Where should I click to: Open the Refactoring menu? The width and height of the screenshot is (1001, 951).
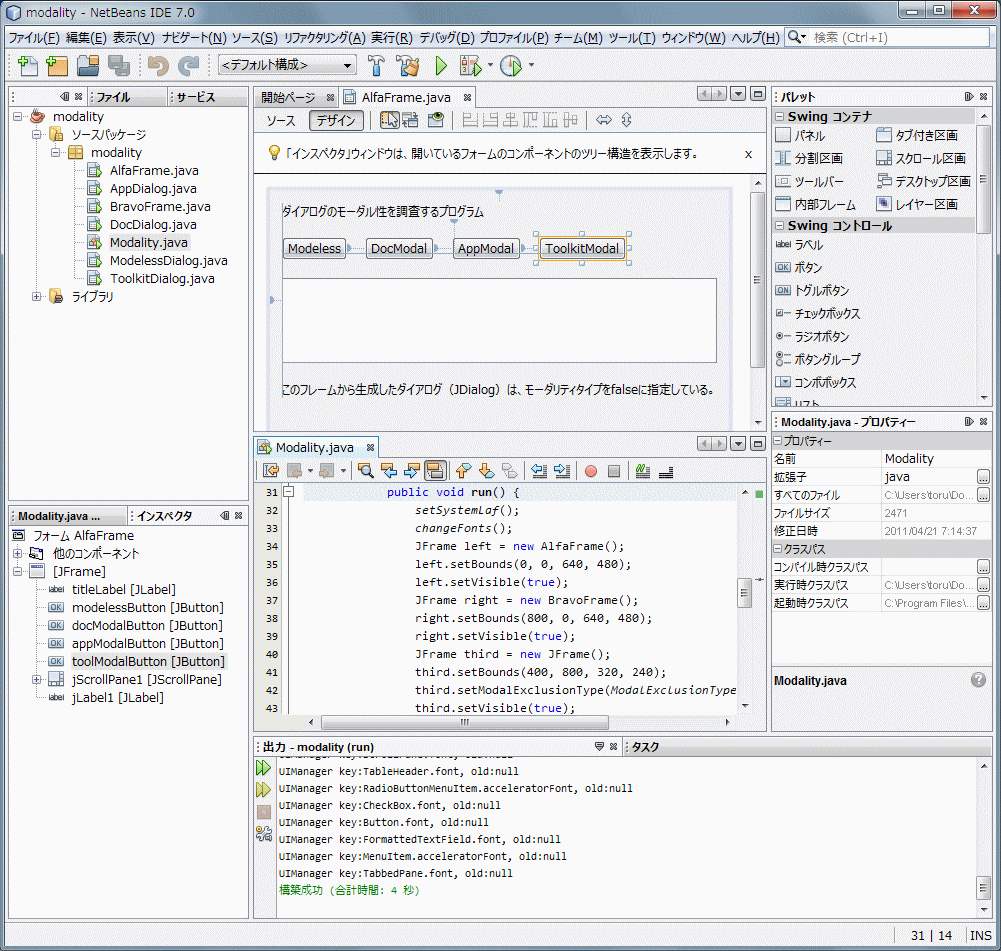pos(324,38)
